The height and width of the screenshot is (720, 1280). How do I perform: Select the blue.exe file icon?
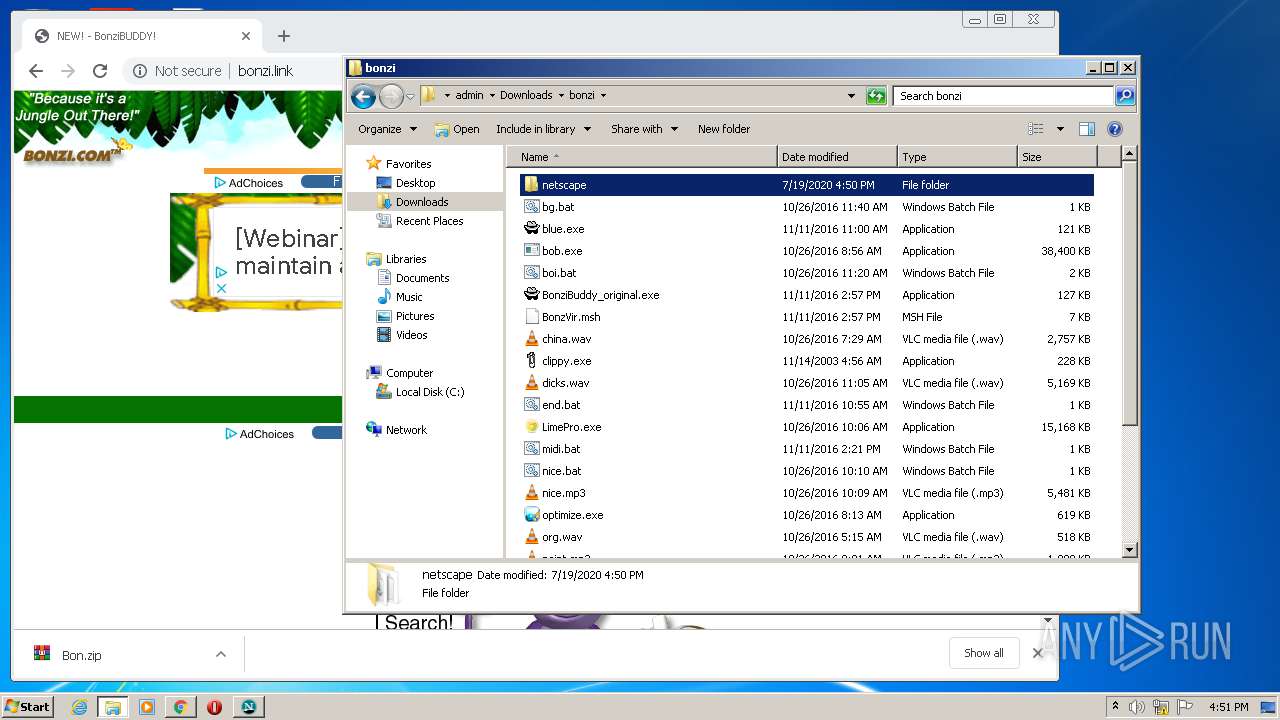531,229
